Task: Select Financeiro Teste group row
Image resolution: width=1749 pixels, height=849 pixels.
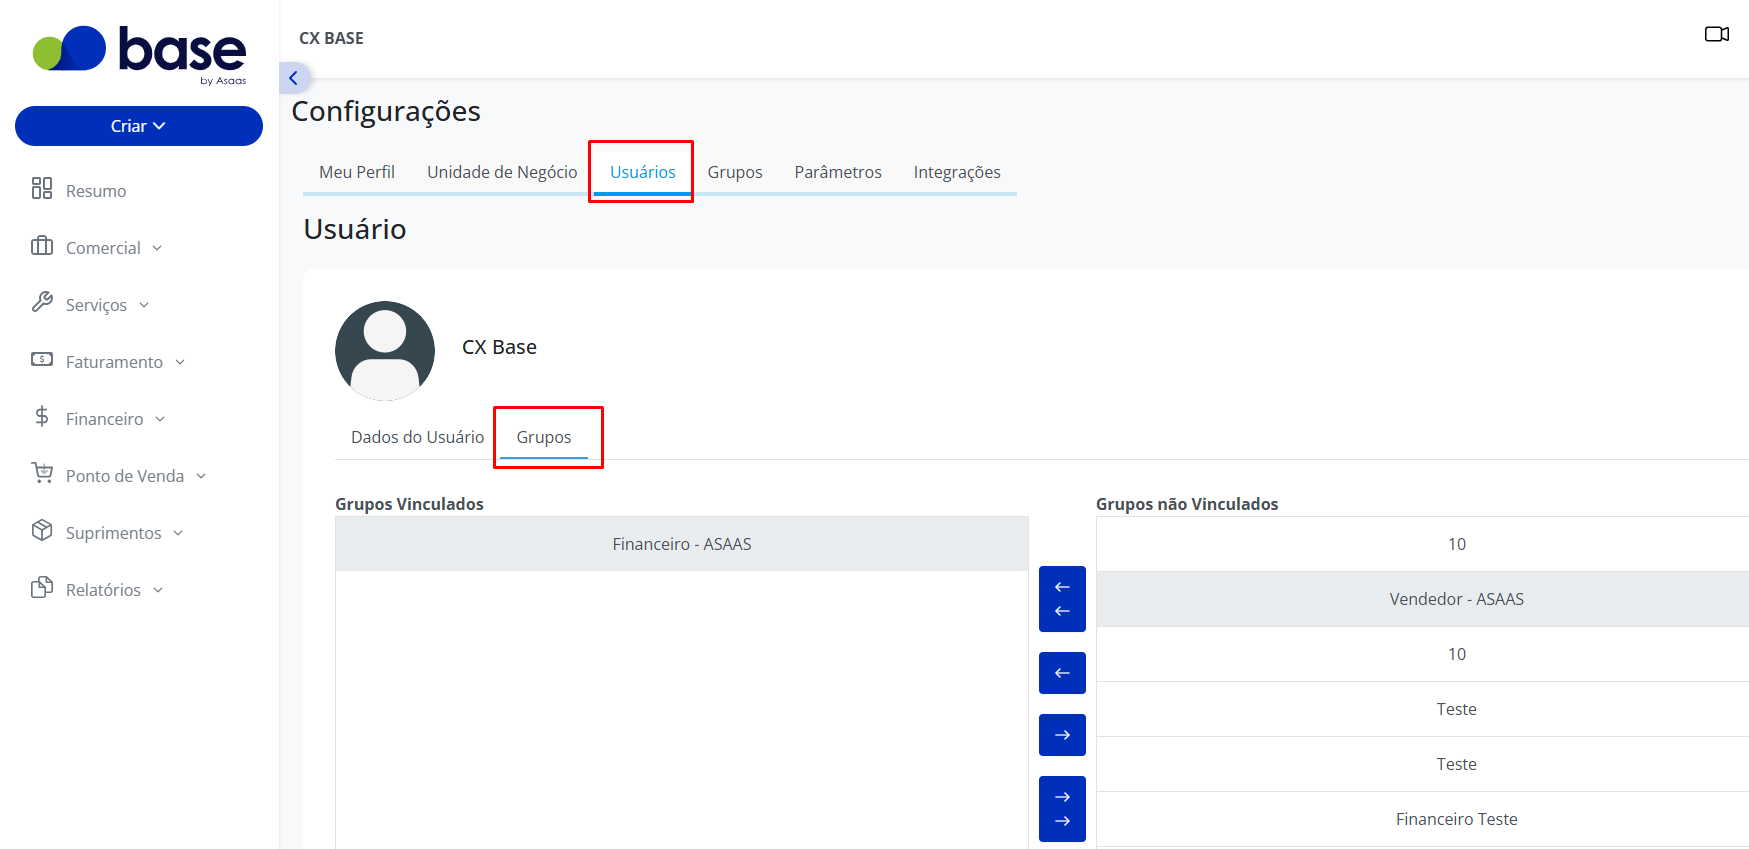Action: (x=1423, y=819)
